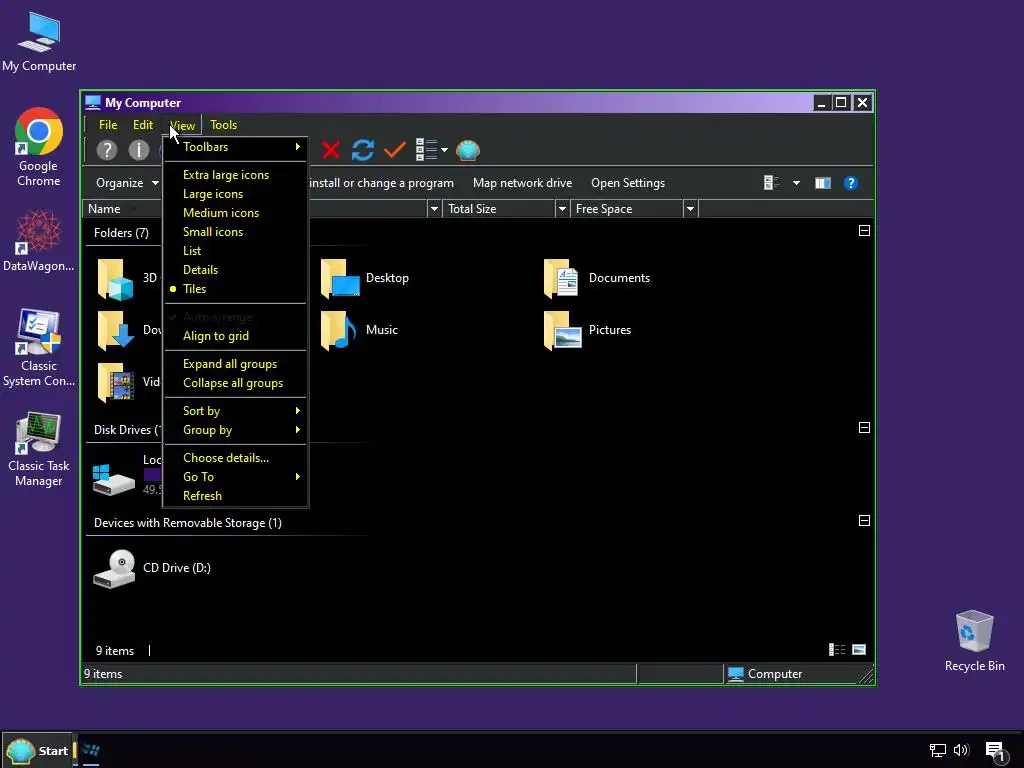Toggle Align to grid option
The height and width of the screenshot is (768, 1024).
coord(236,336)
